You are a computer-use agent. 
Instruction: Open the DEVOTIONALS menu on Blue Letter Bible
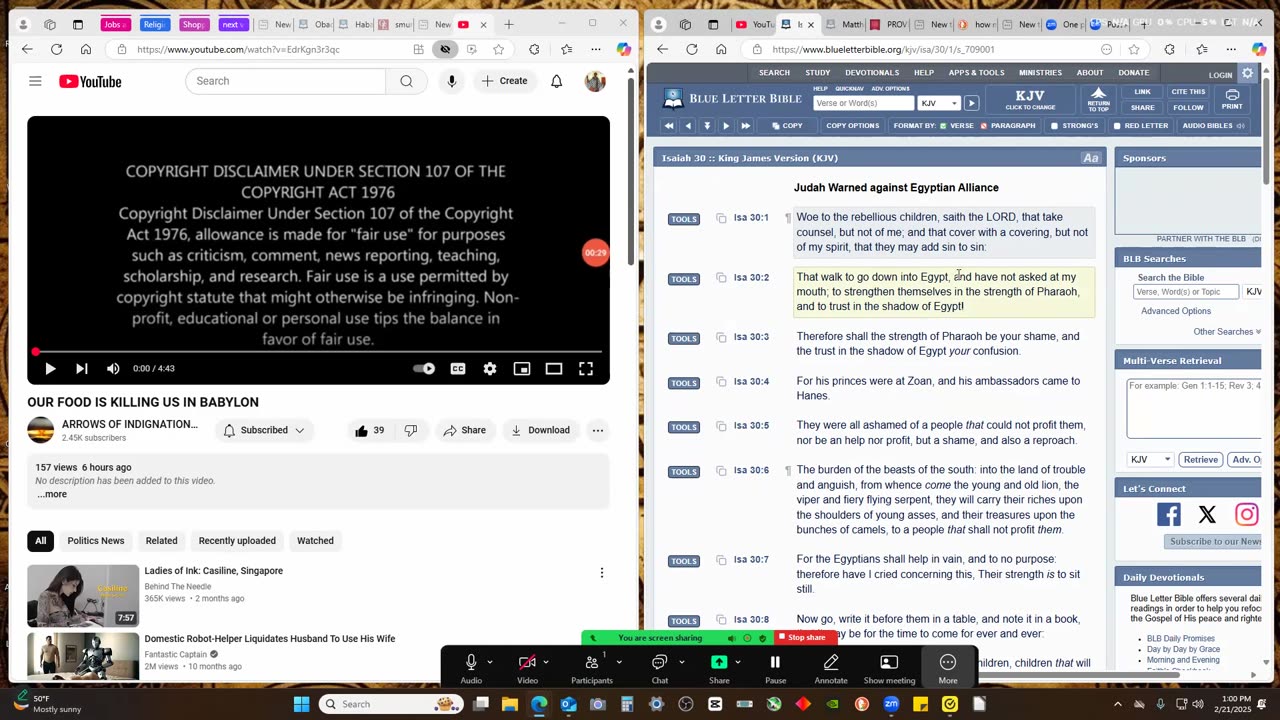(872, 72)
